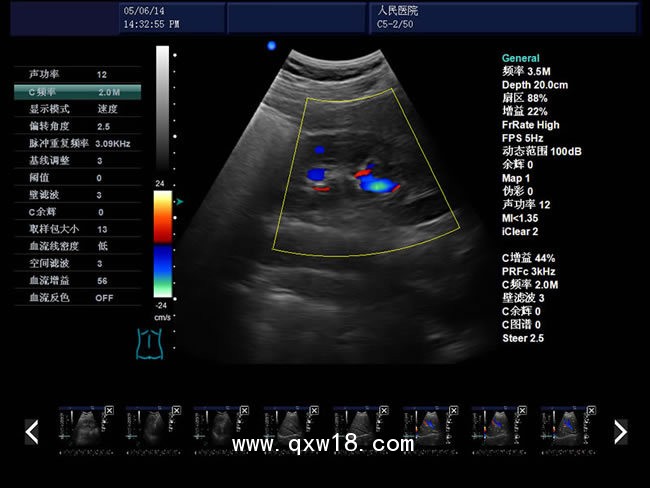Click the blue probe orientation dot
Screen dimensions: 650x488
point(271,45)
